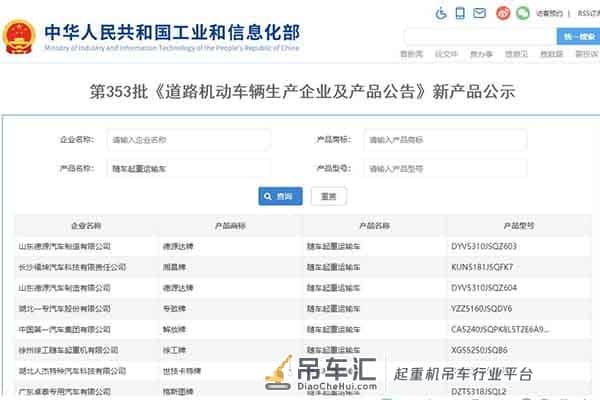
Task: Select the model cell starting with CA5240JSQPK
Action: (x=500, y=329)
